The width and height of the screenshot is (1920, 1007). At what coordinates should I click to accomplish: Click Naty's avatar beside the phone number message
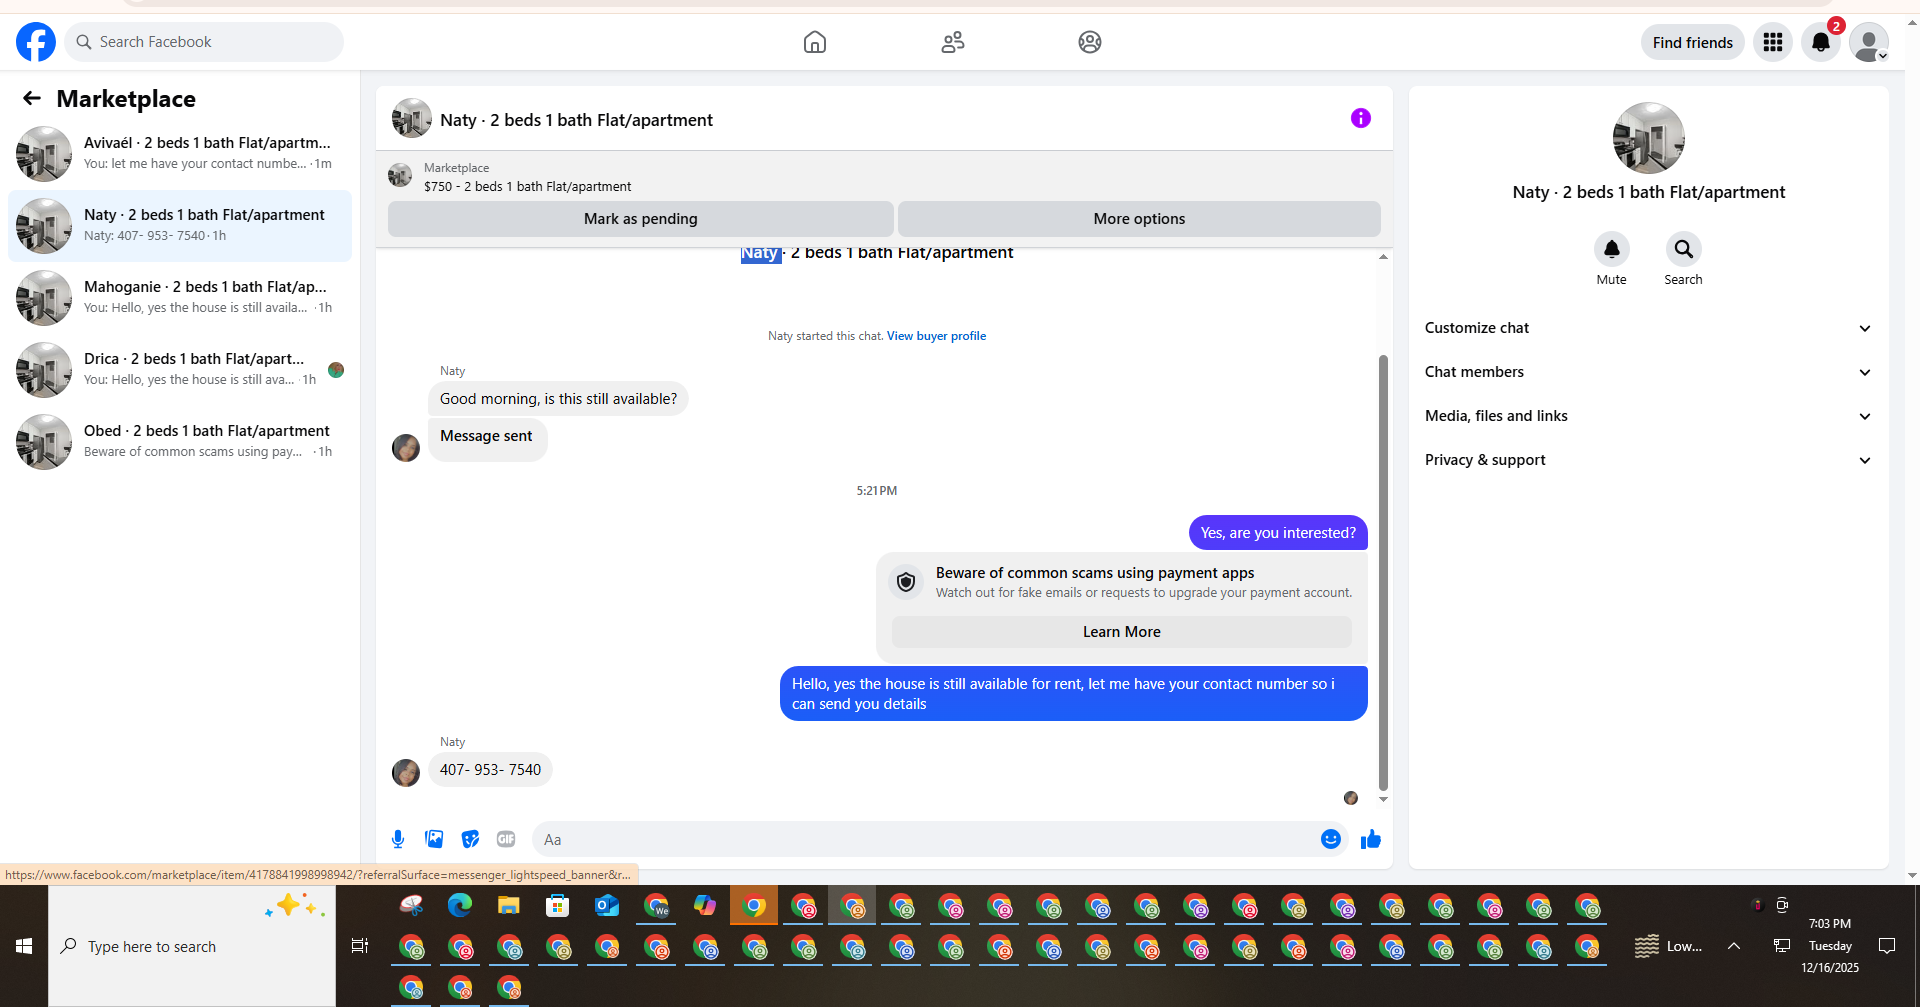point(406,773)
